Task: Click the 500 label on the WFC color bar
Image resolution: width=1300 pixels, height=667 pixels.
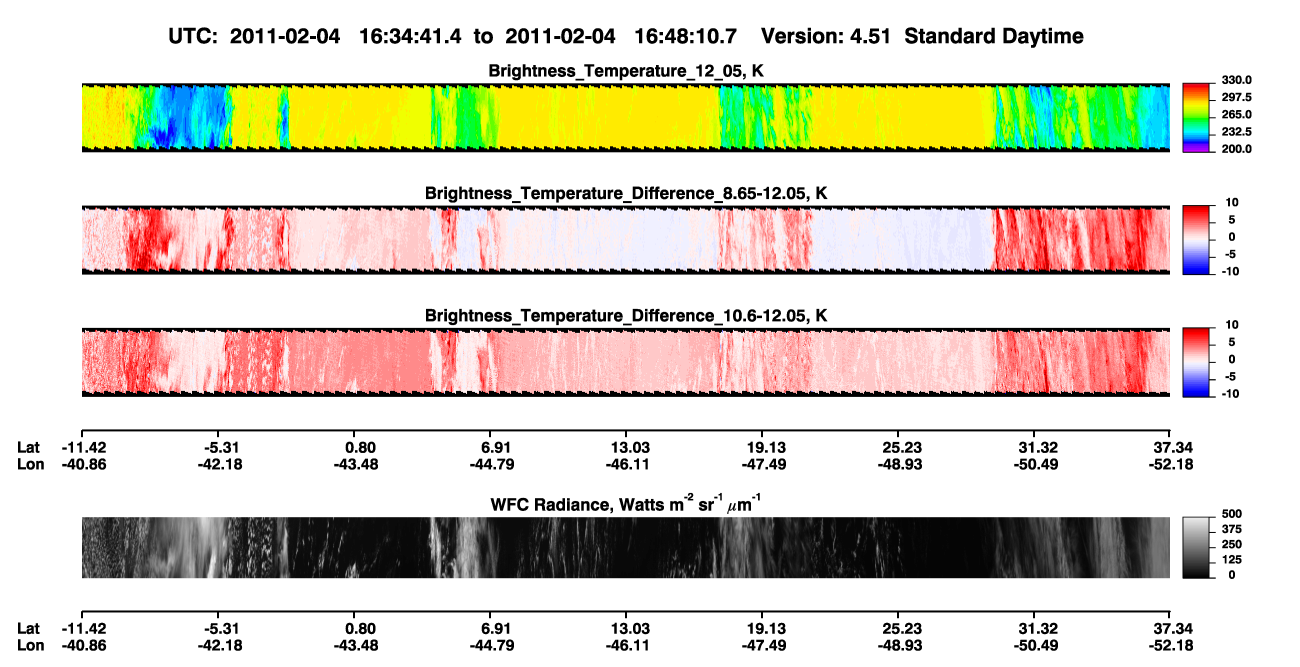Action: point(1230,514)
